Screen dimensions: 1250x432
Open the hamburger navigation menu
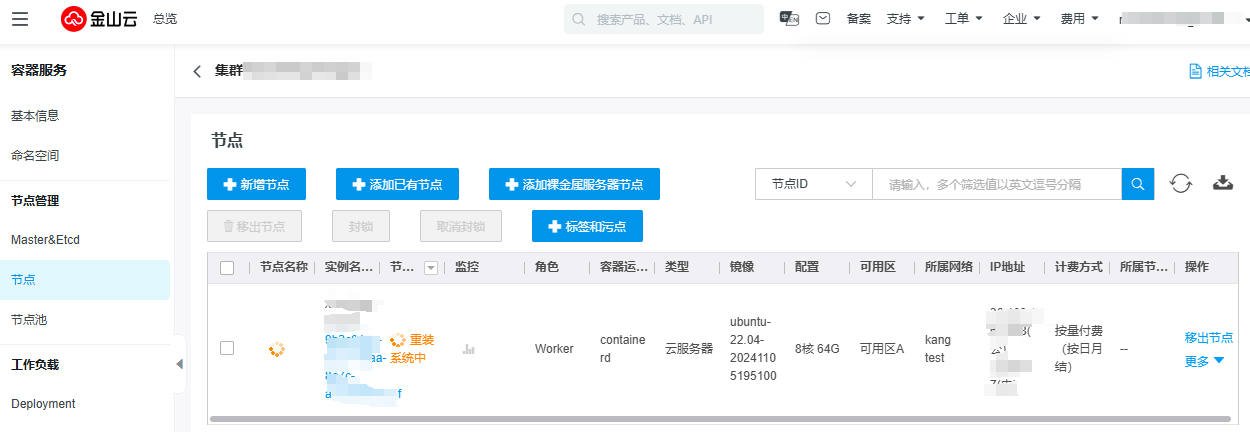21,19
